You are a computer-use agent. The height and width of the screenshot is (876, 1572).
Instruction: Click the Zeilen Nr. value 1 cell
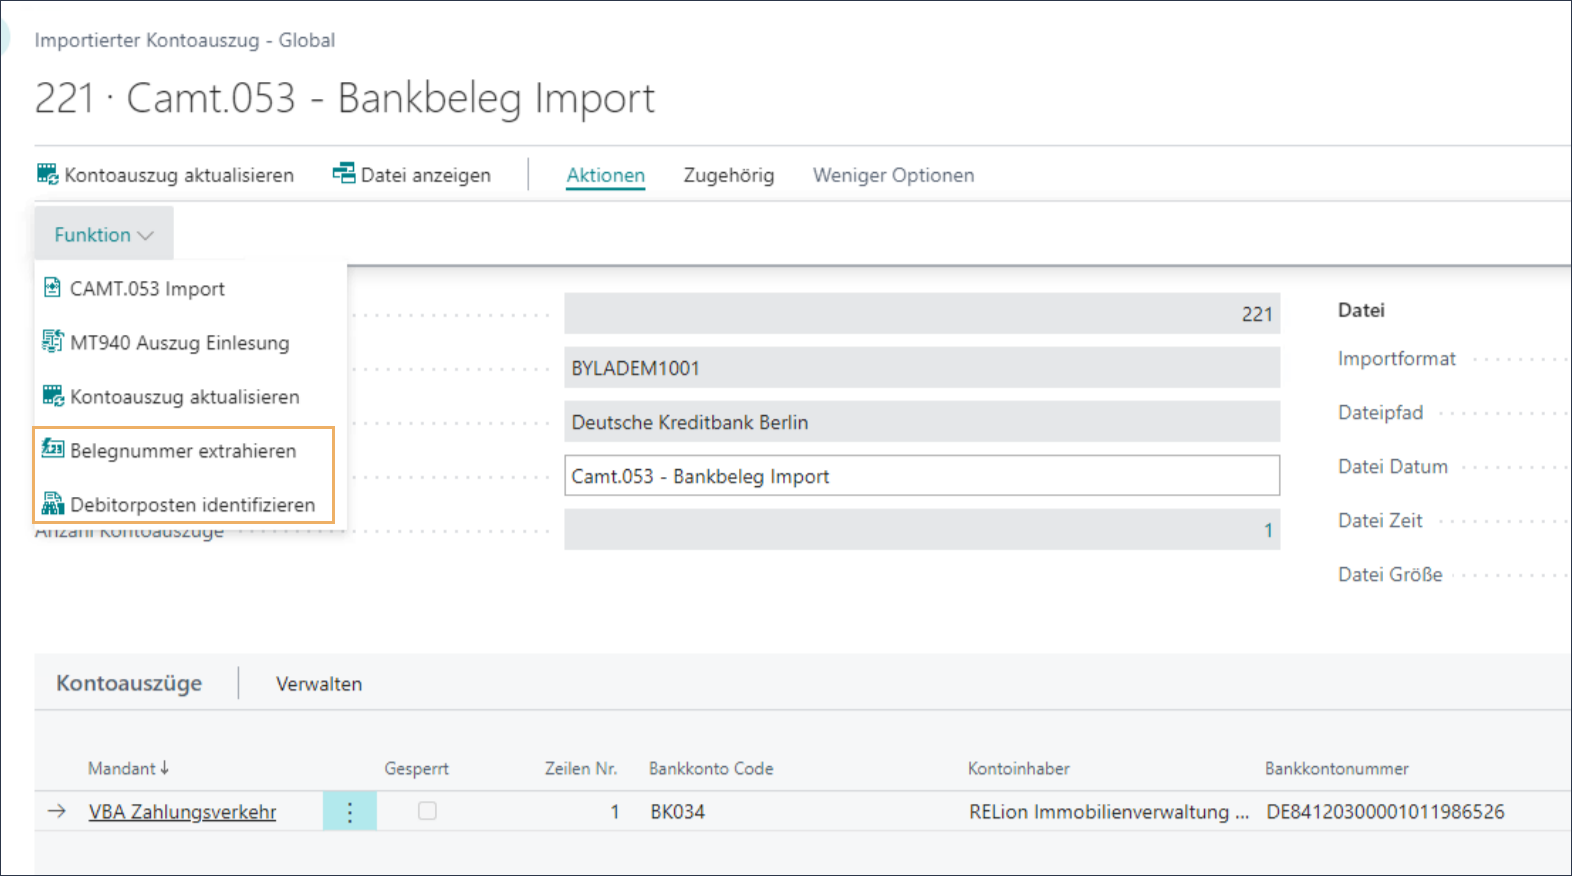pyautogui.click(x=615, y=812)
